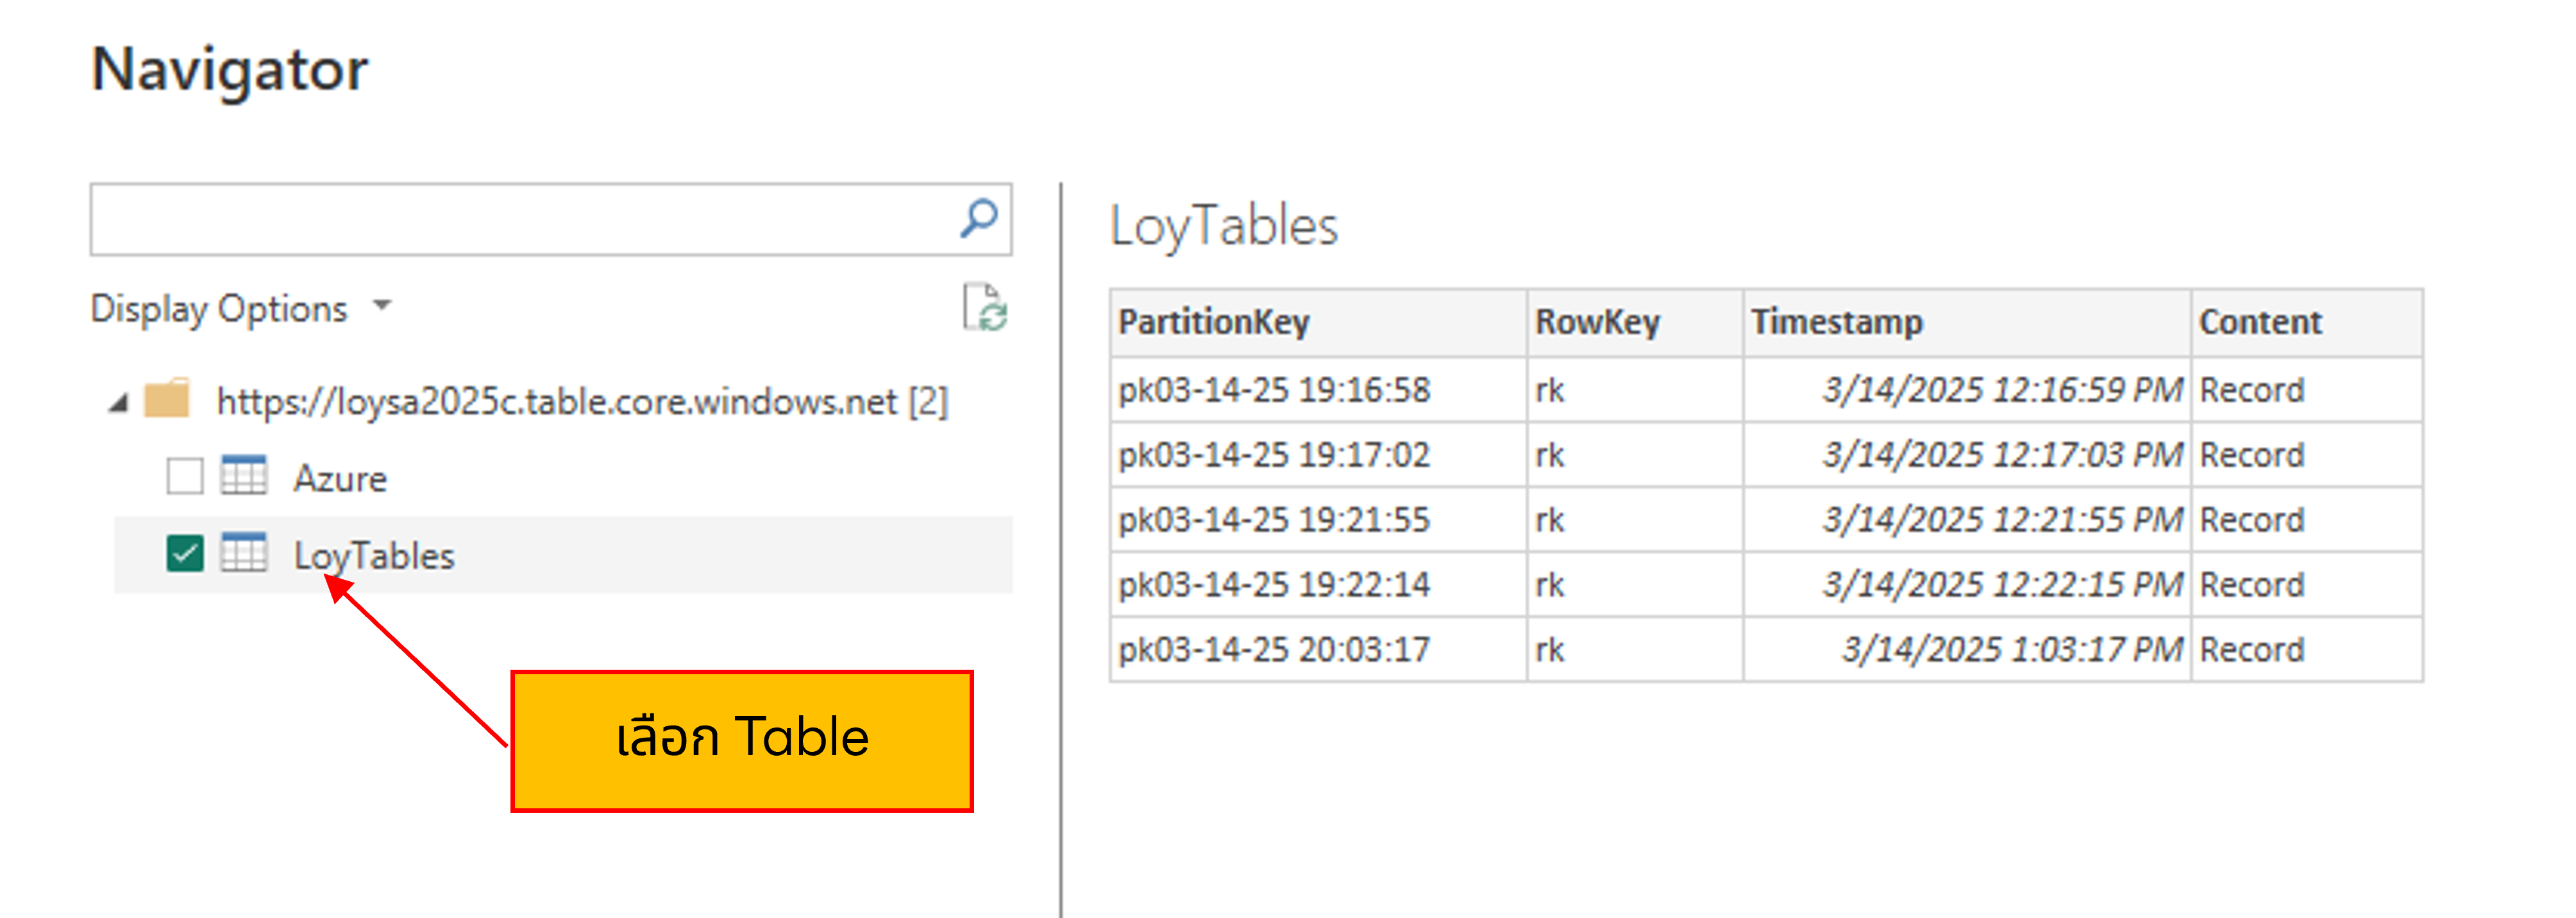This screenshot has width=2576, height=918.
Task: Open the Display Options dropdown
Action: coord(219,308)
